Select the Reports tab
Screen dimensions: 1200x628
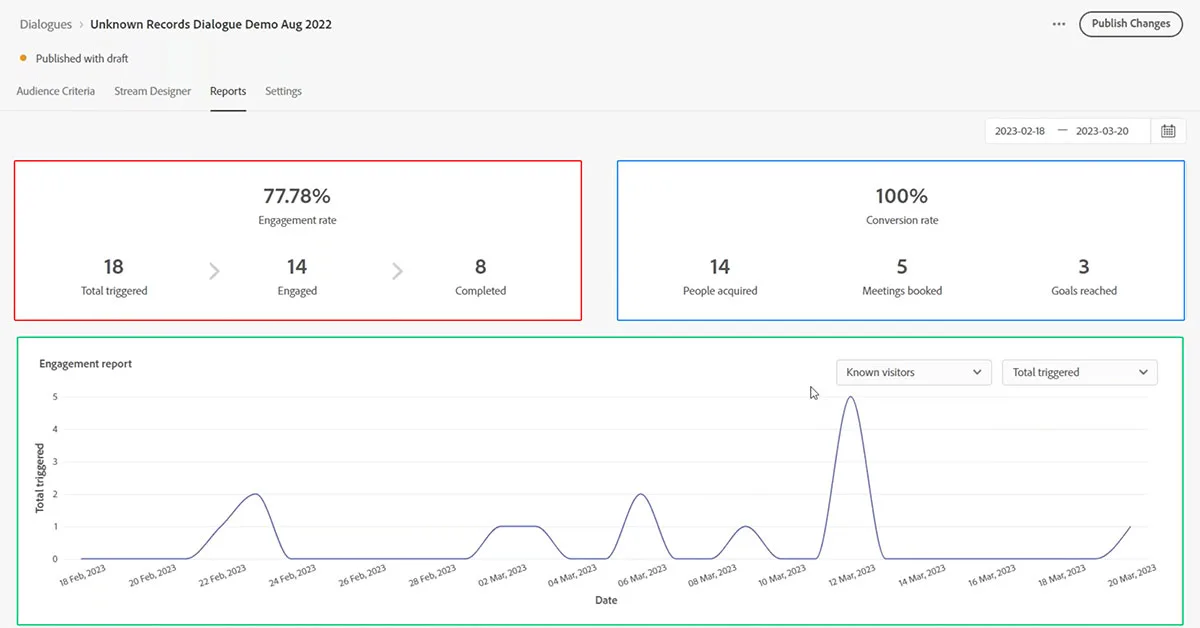pos(228,91)
